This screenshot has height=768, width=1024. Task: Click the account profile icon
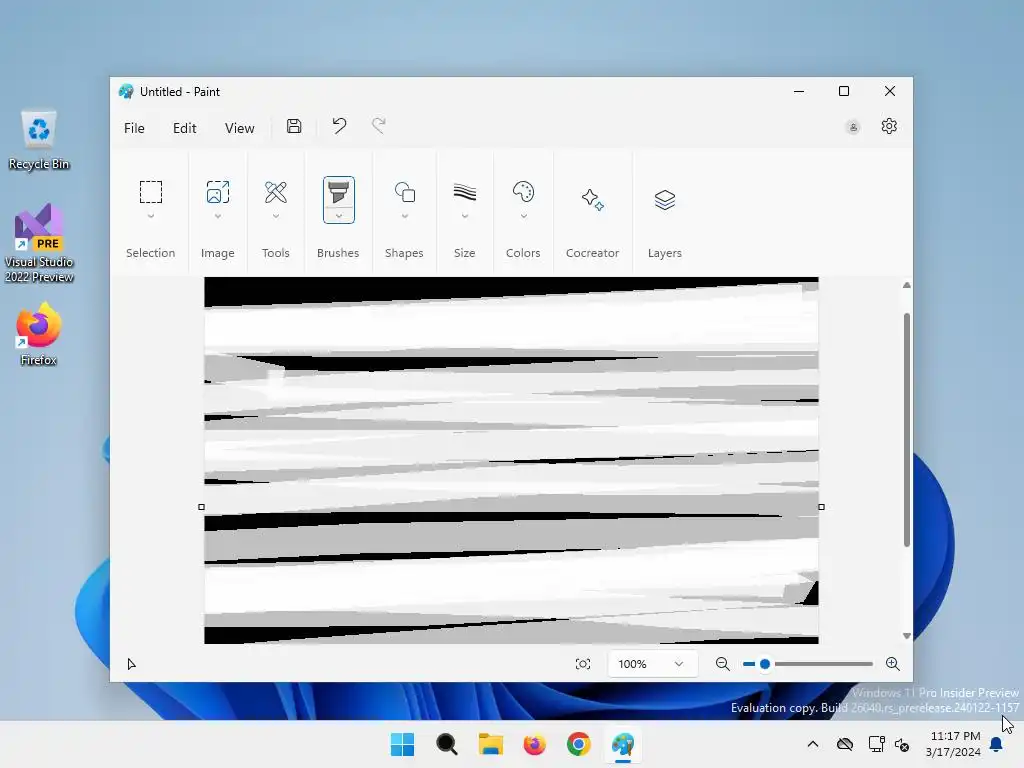pos(853,127)
